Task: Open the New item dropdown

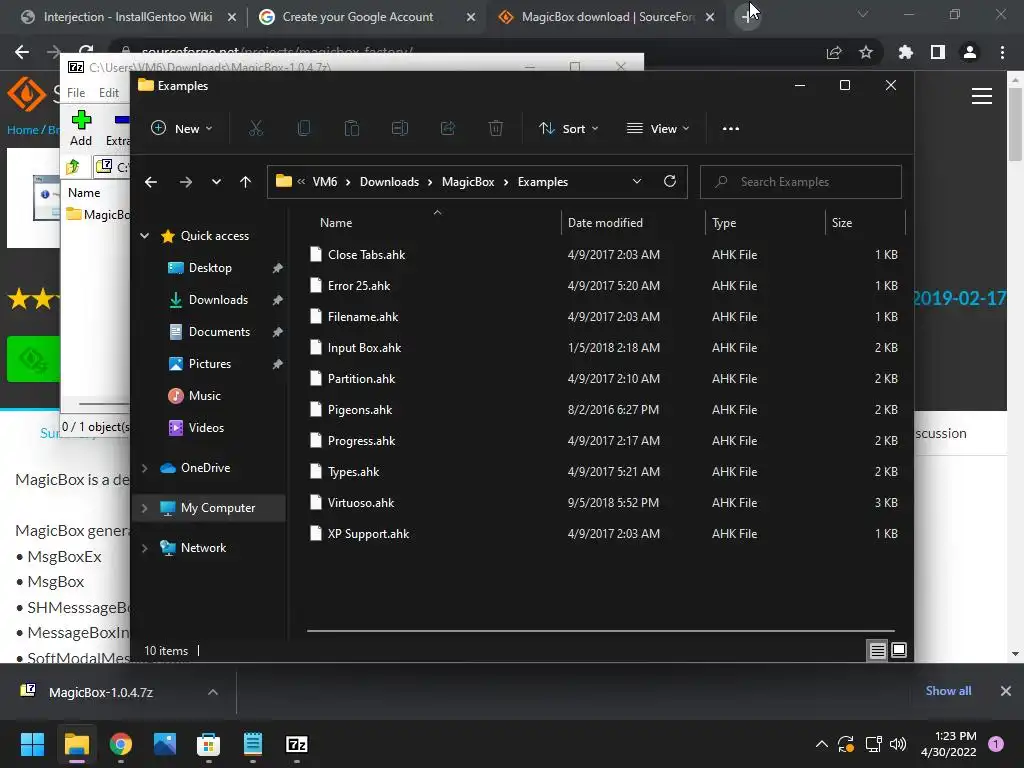Action: pos(182,129)
